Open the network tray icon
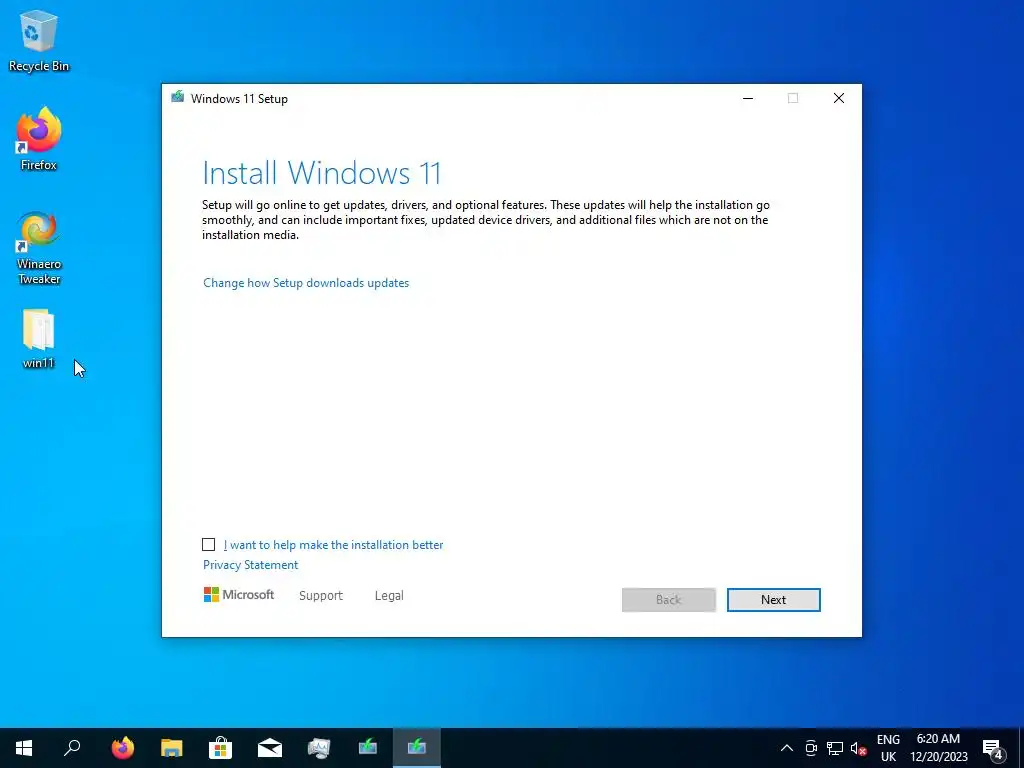1024x768 pixels. tap(835, 748)
